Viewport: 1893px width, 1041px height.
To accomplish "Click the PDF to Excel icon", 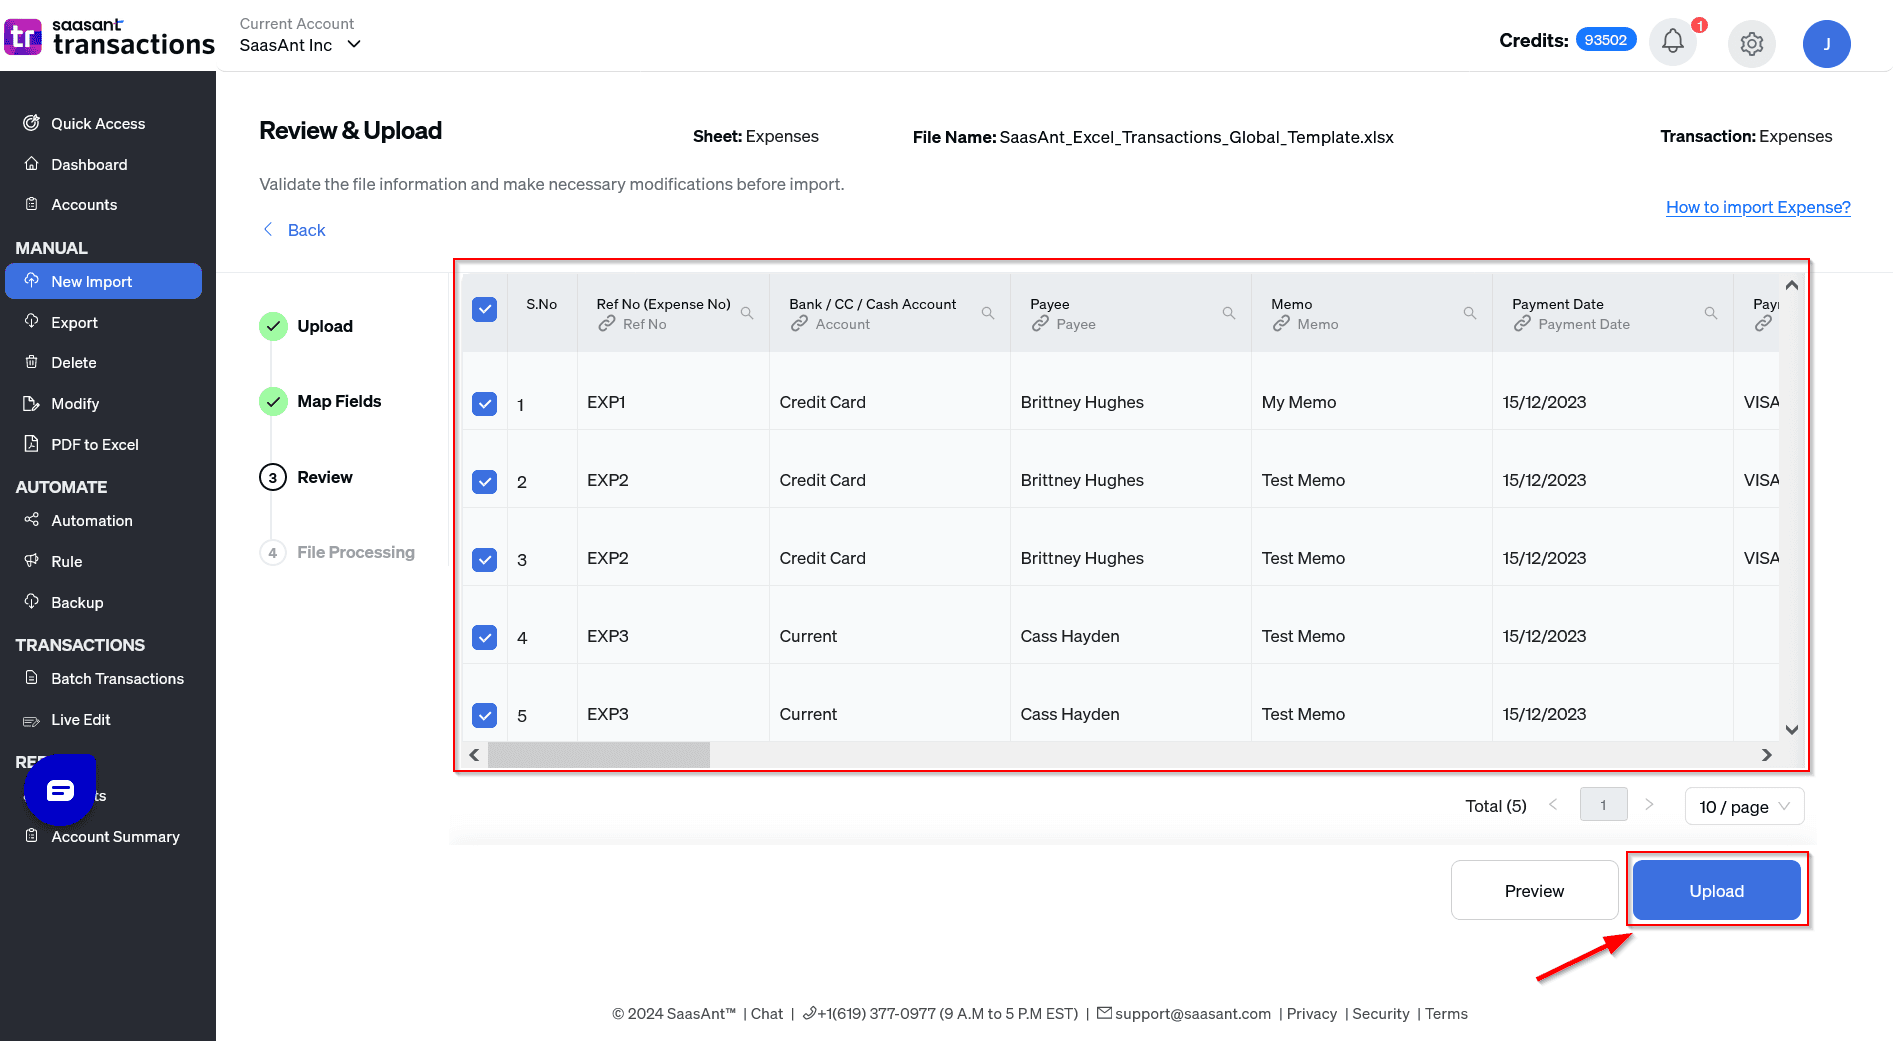I will pyautogui.click(x=32, y=443).
